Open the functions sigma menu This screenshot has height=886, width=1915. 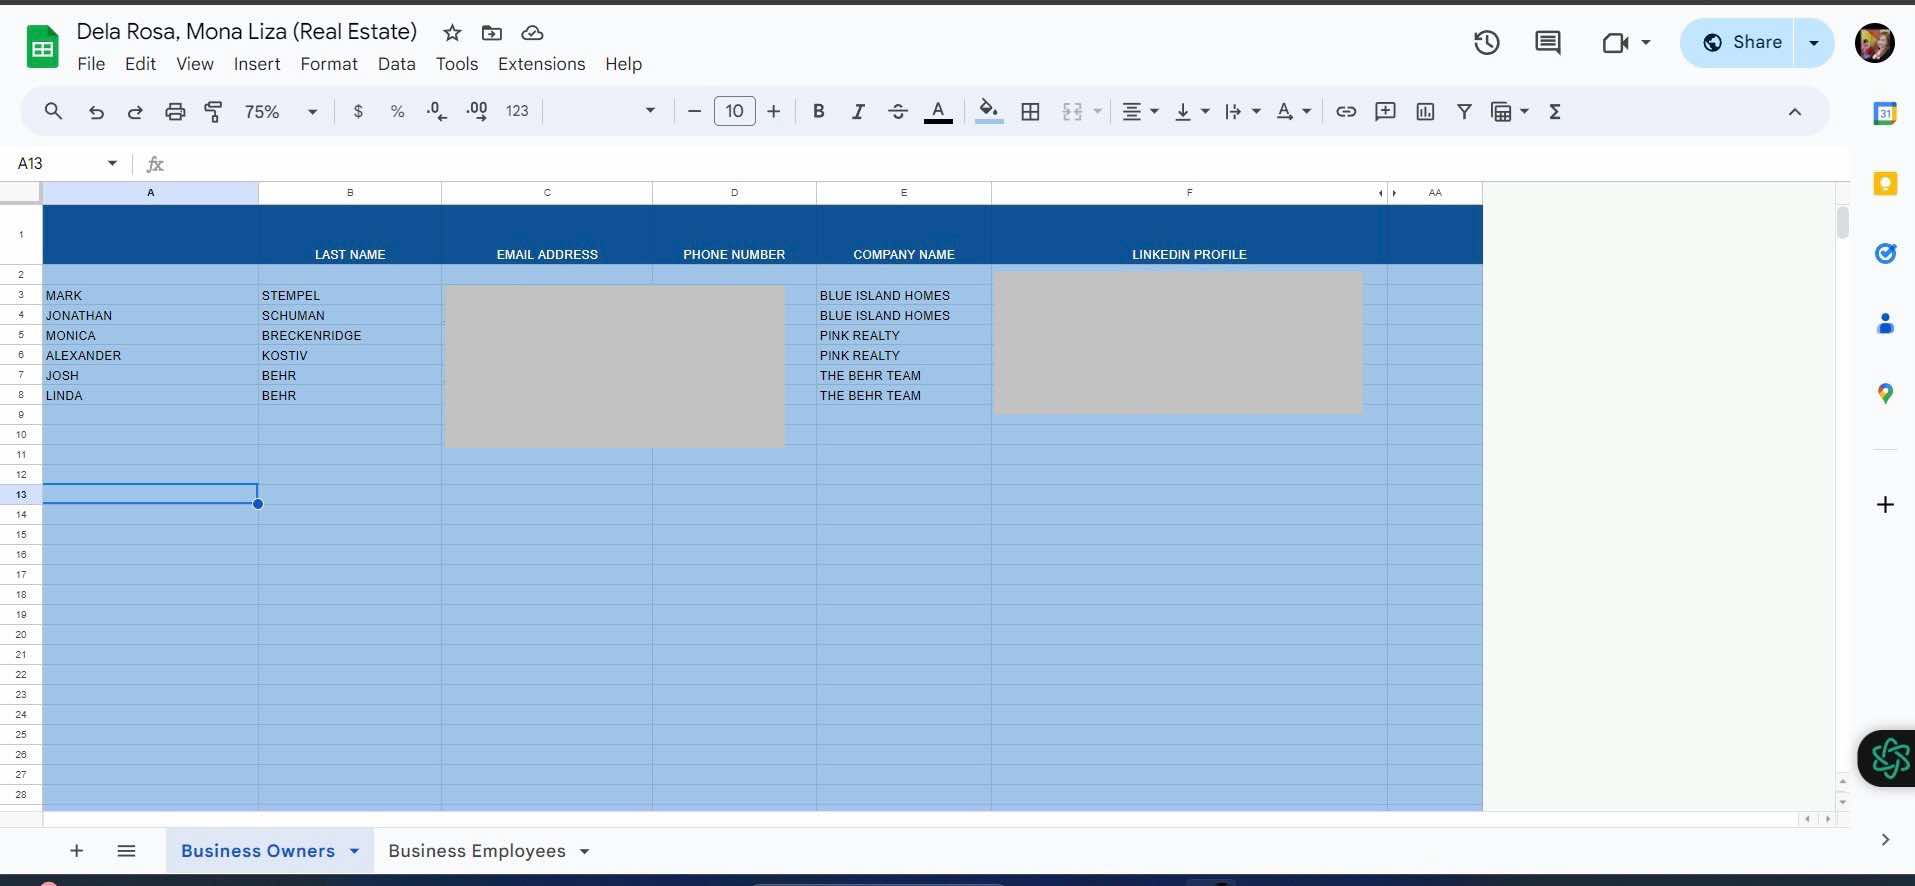pos(1555,112)
